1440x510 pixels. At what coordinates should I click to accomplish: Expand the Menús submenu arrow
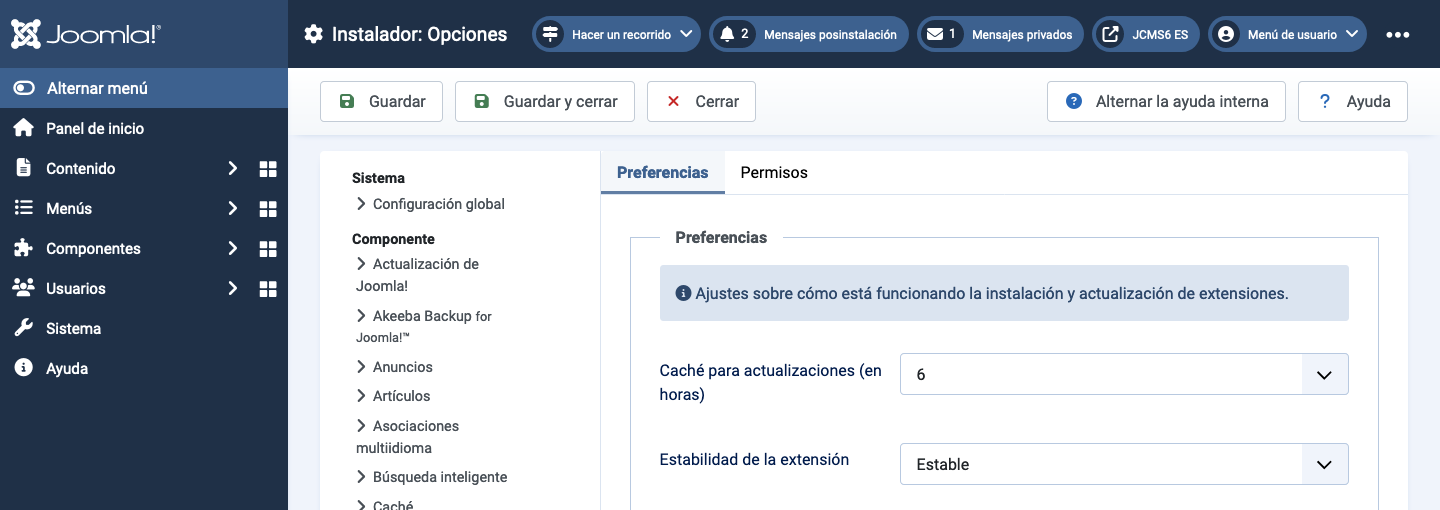click(x=232, y=209)
